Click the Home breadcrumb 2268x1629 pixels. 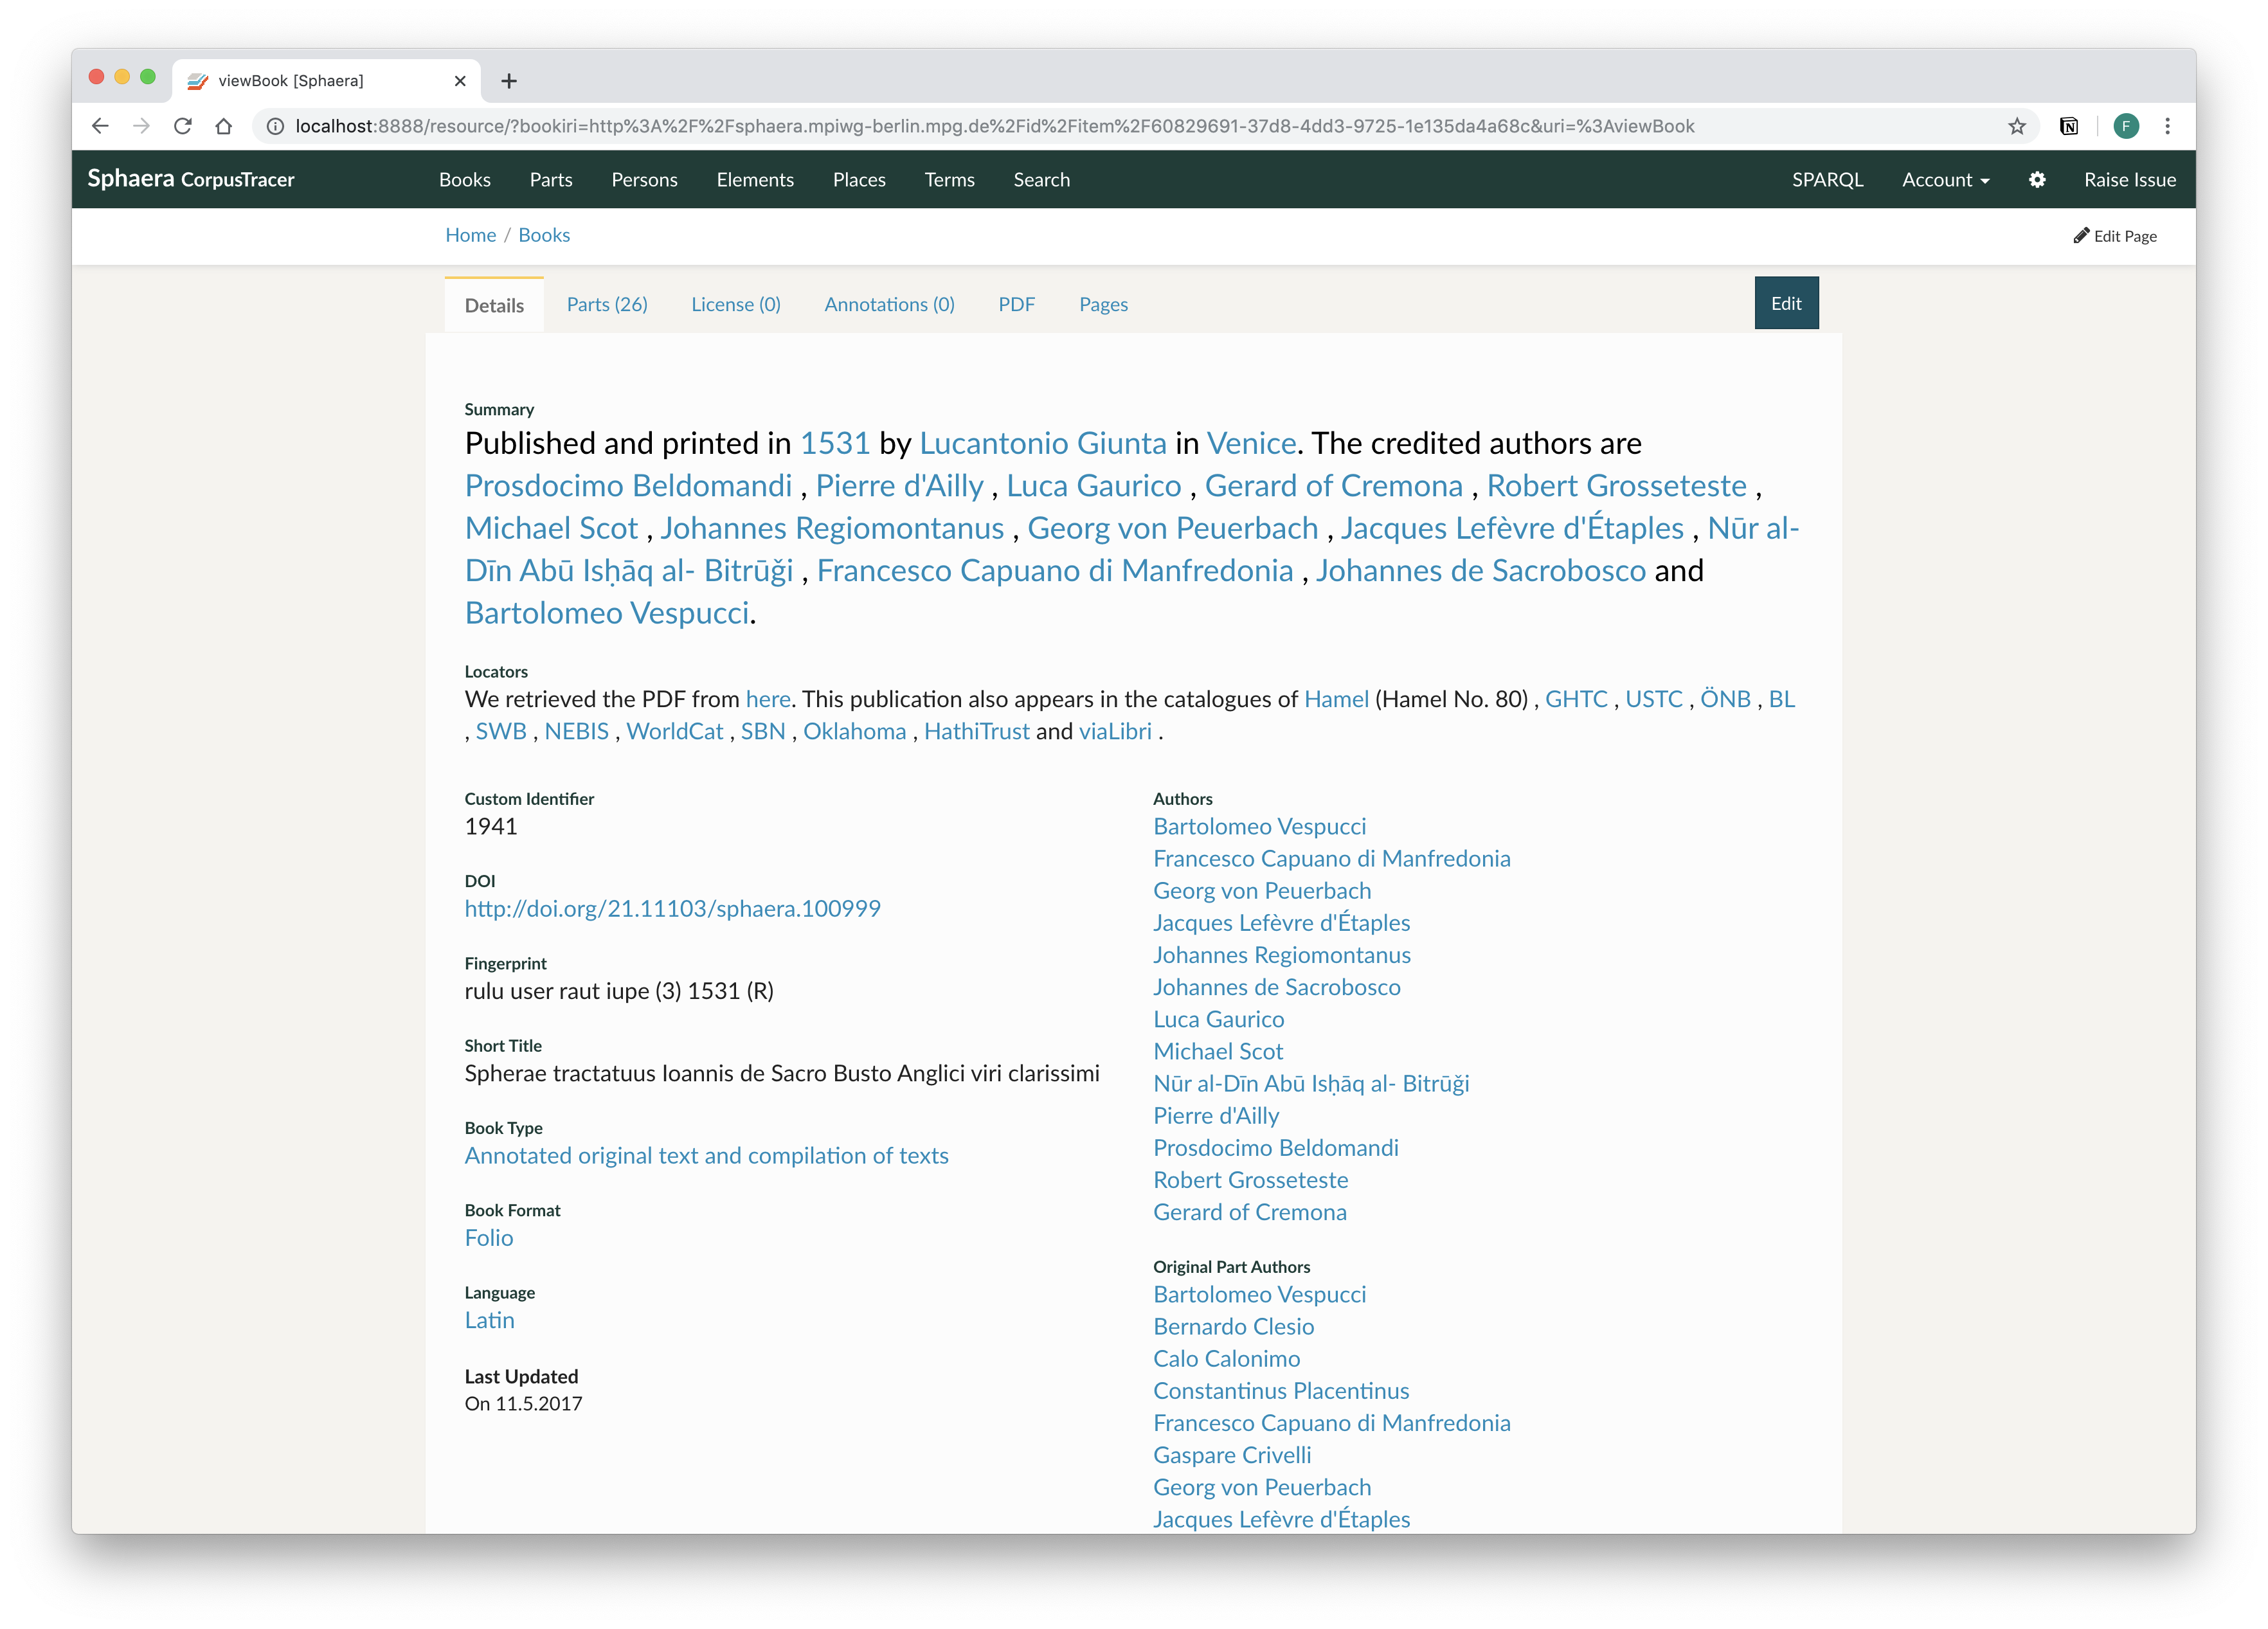coord(471,235)
